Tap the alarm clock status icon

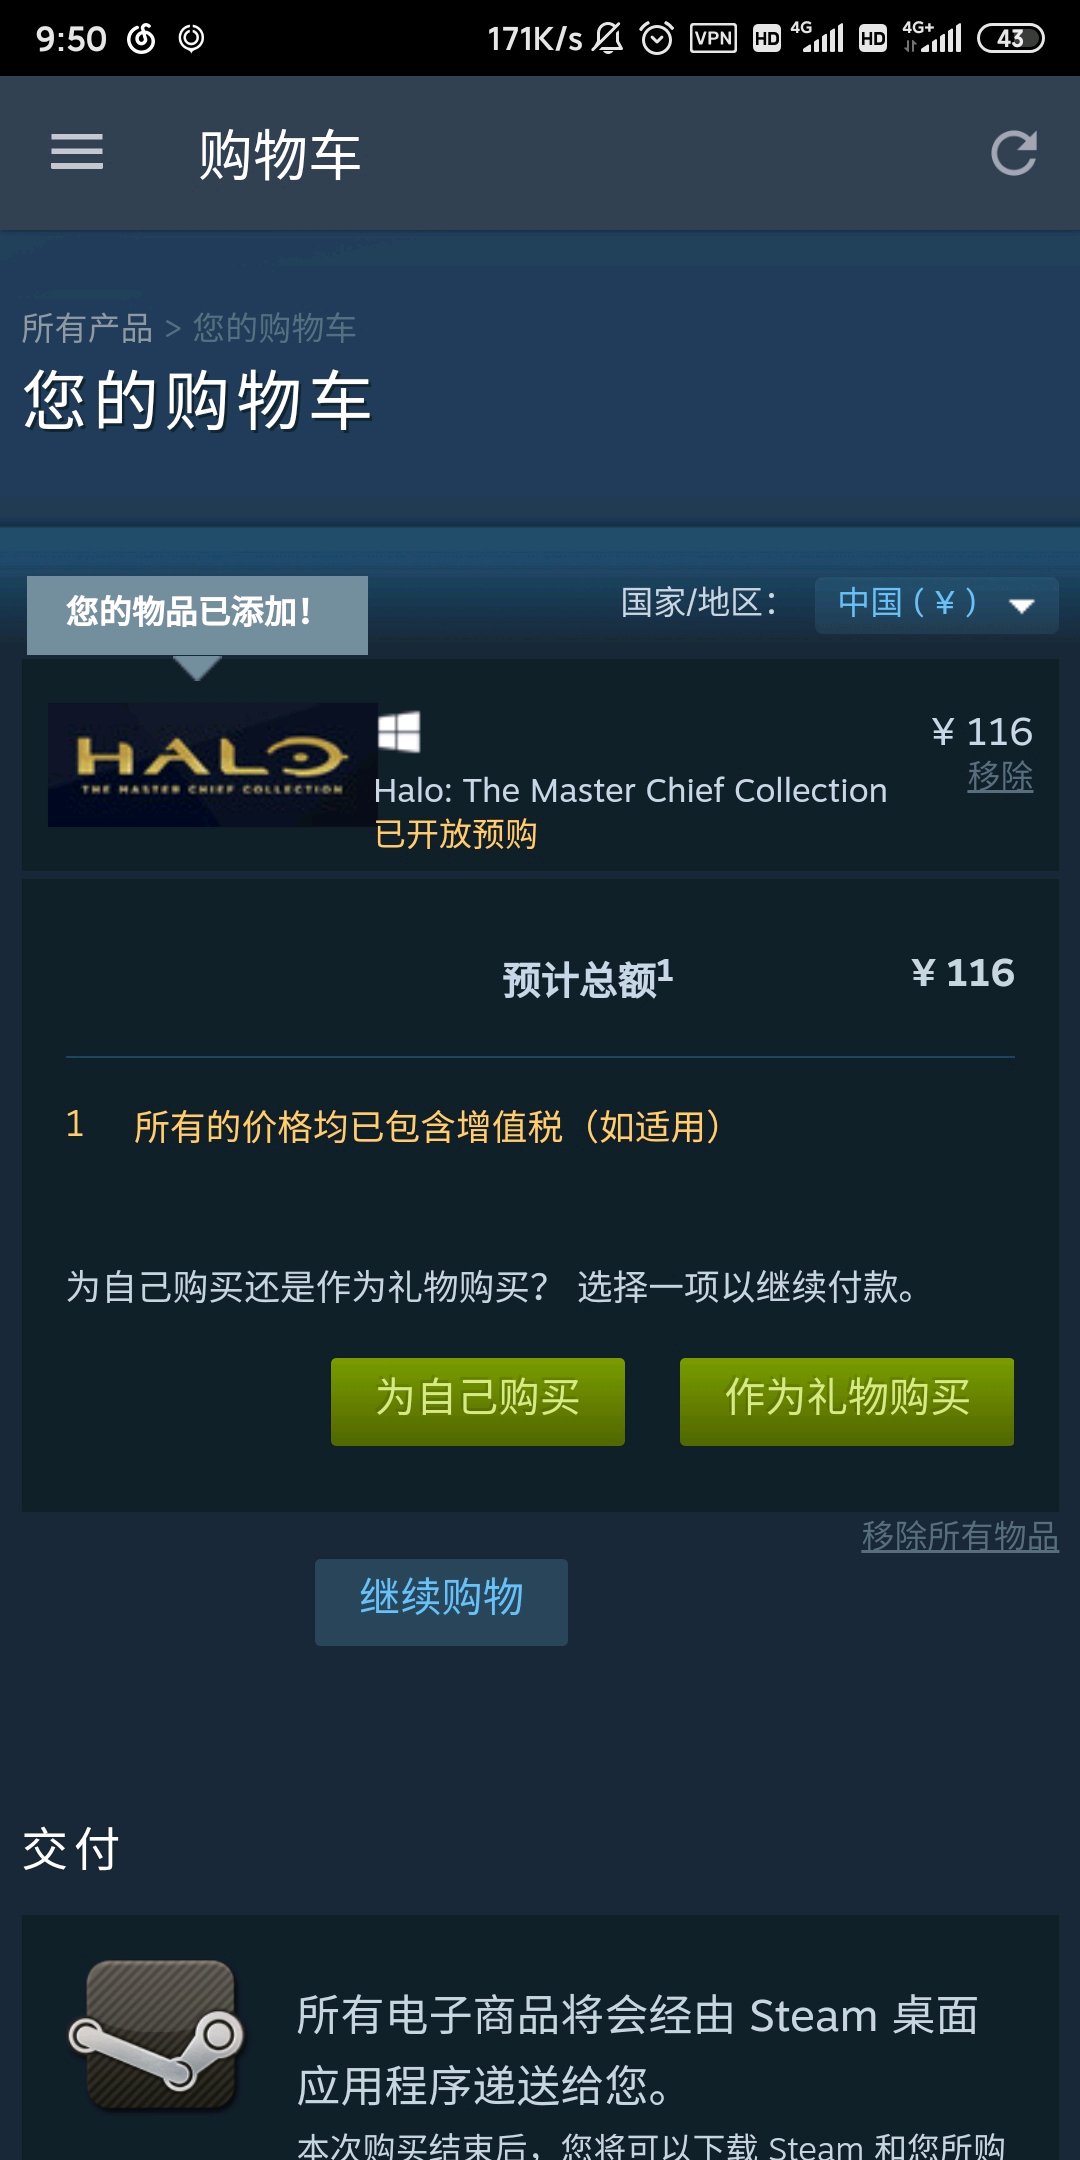tap(656, 38)
